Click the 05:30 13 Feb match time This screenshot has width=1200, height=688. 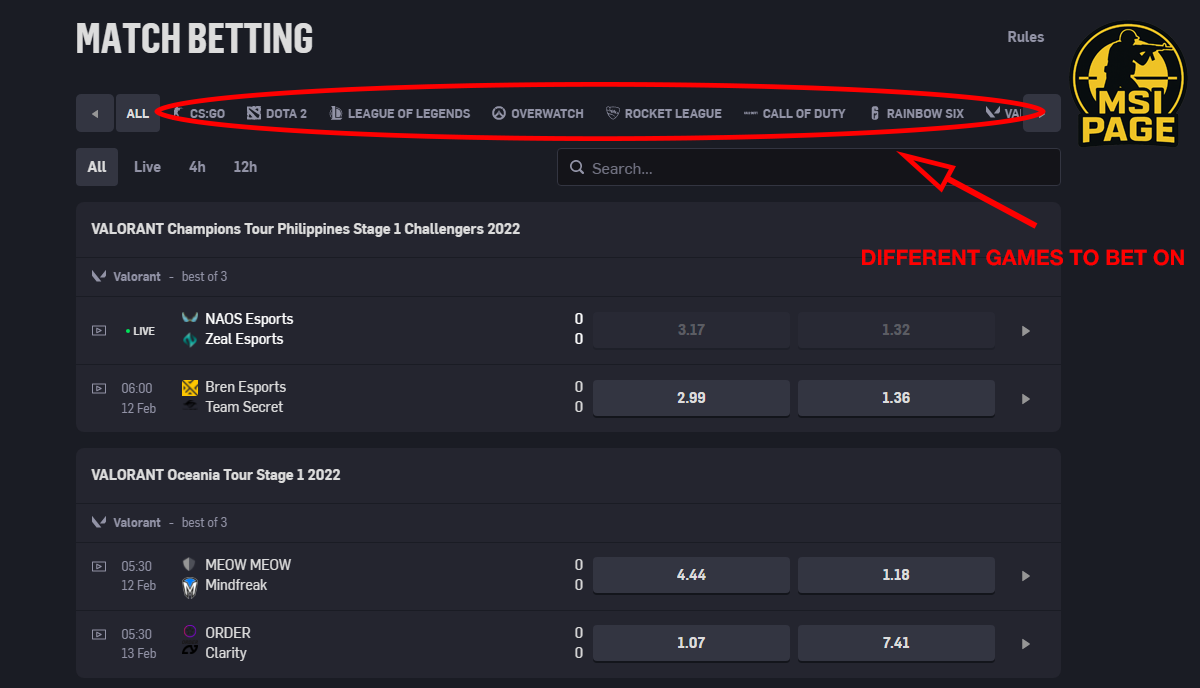tap(138, 644)
